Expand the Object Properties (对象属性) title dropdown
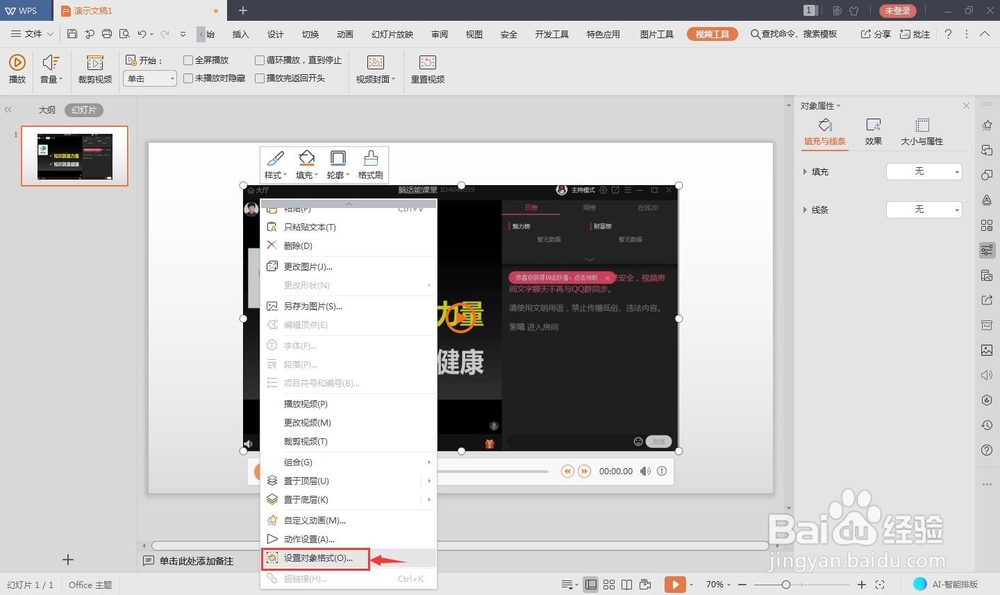1000x595 pixels. 821,106
